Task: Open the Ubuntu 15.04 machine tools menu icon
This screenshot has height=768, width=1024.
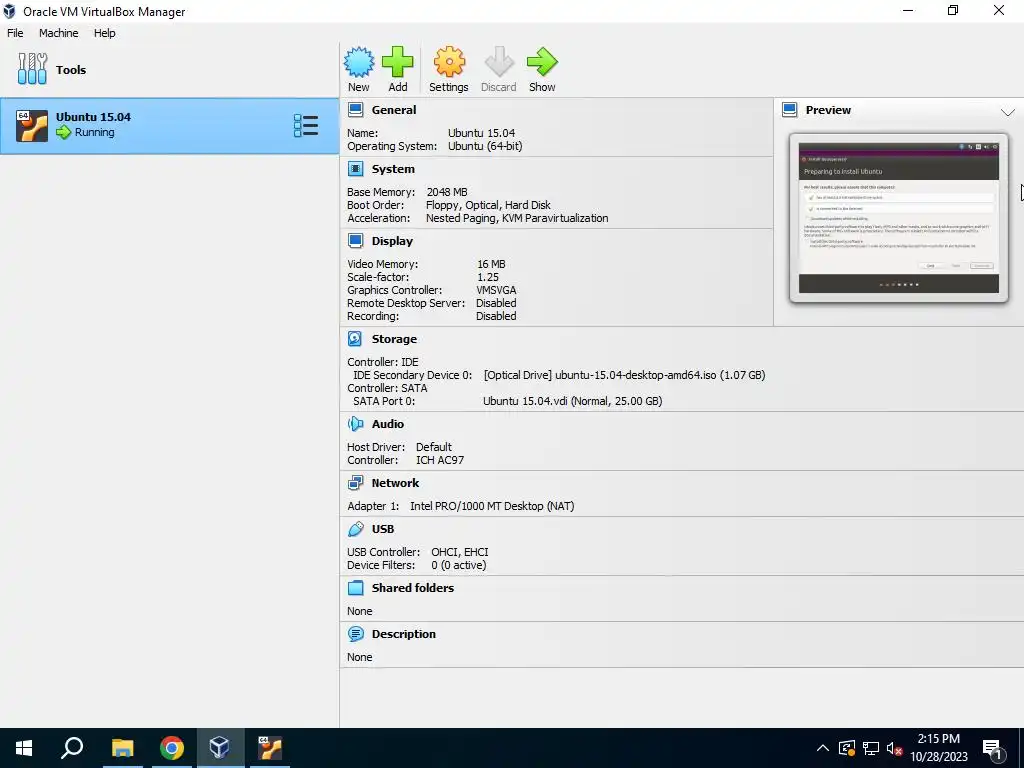Action: pos(306,125)
